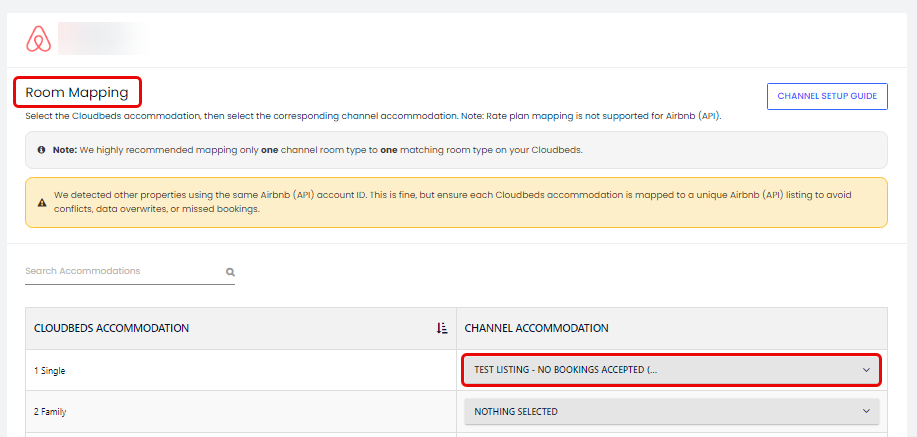Click the Channel Accommodation column header
The width and height of the screenshot is (917, 437).
click(x=537, y=328)
